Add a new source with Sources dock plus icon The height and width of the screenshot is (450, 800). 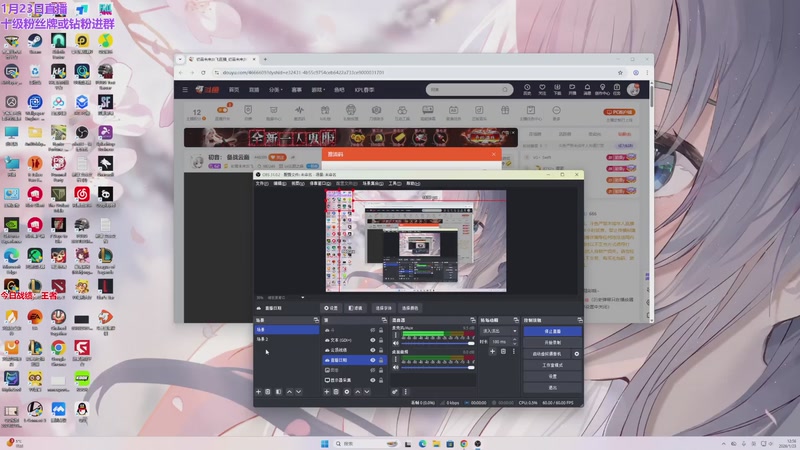coord(327,392)
